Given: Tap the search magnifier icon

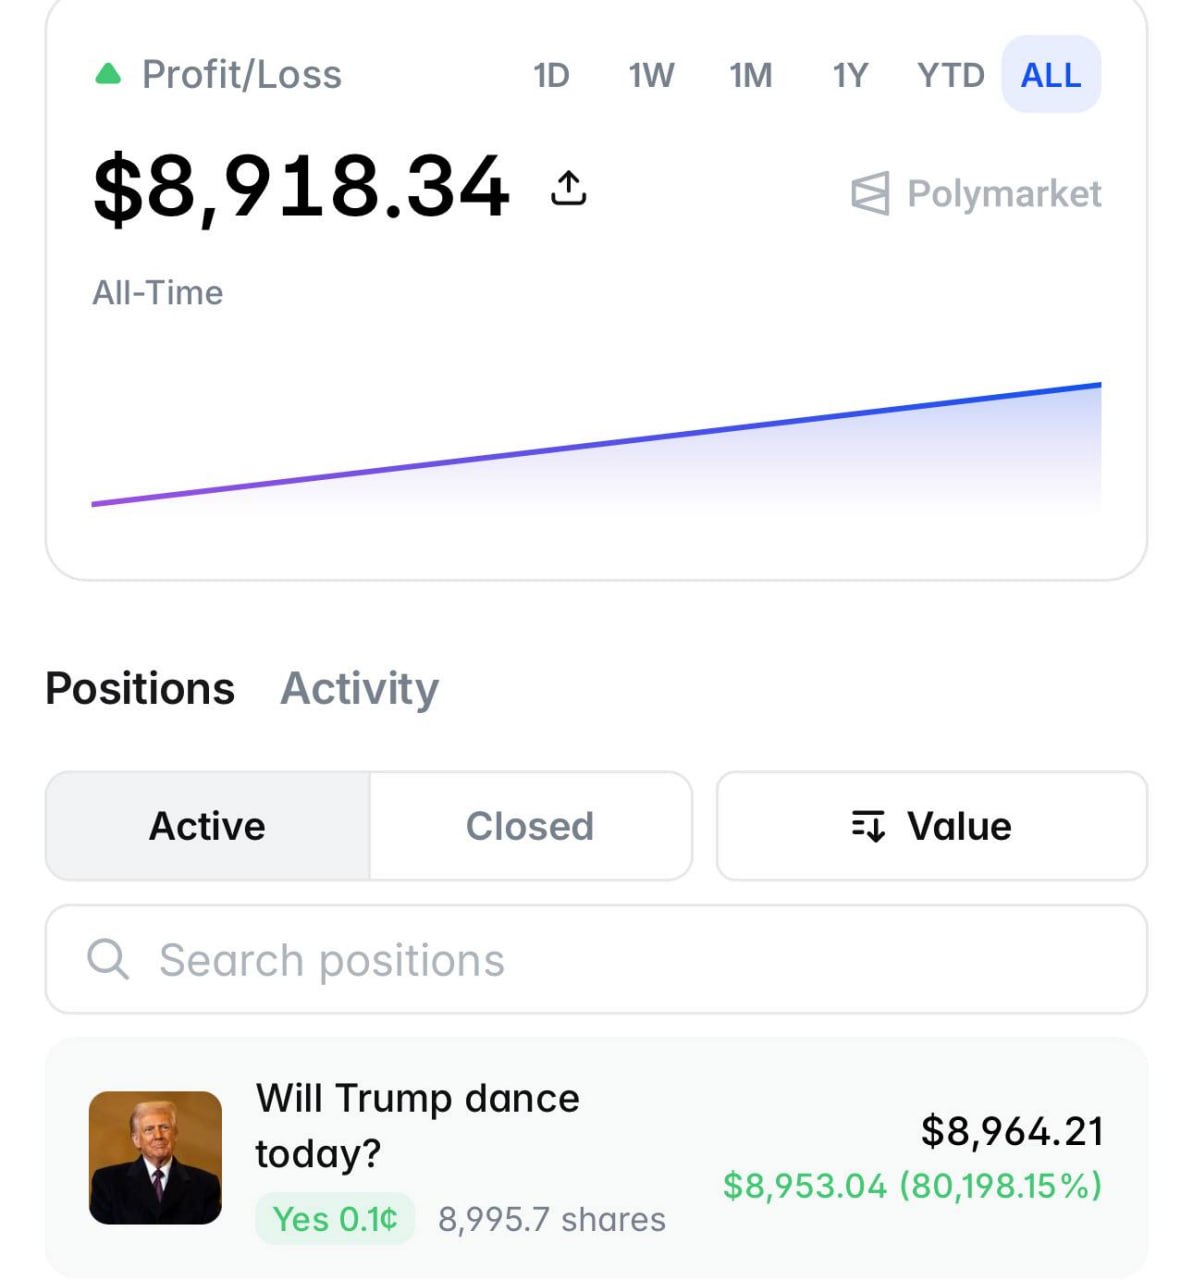Looking at the screenshot, I should tap(108, 959).
